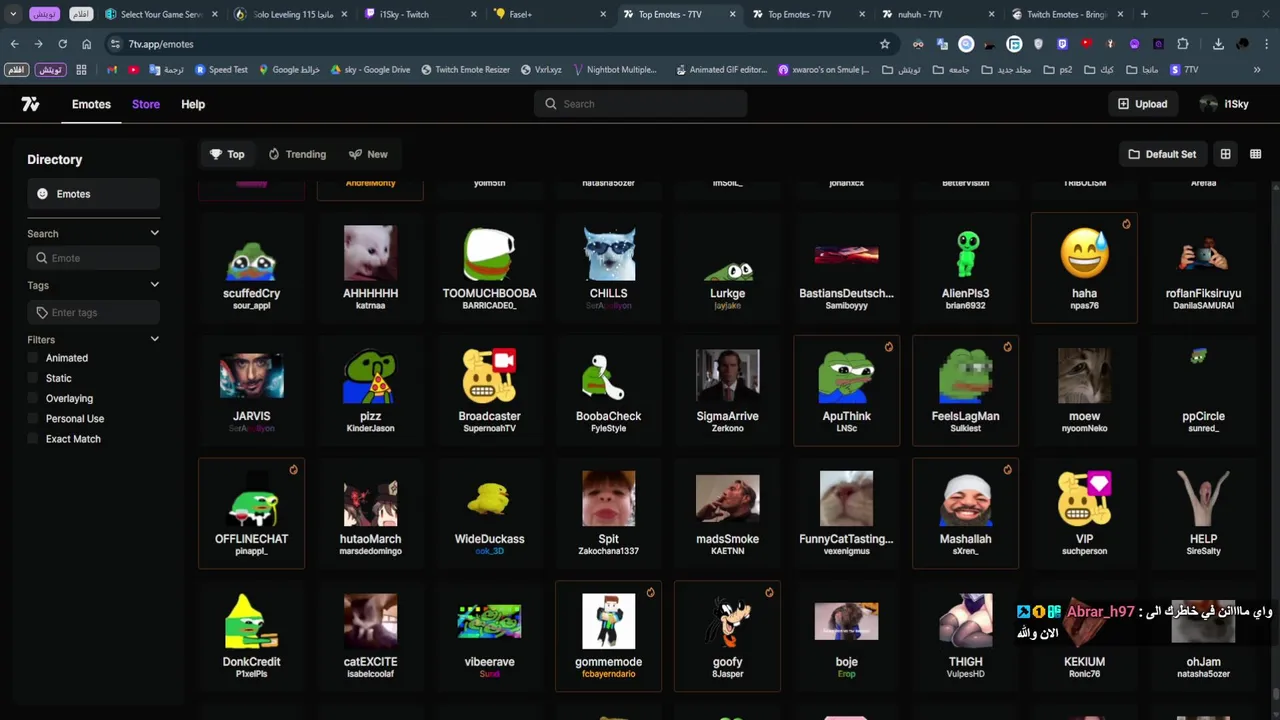This screenshot has height=720, width=1280.
Task: Show all bookmarks overflow chevron
Action: point(1257,70)
